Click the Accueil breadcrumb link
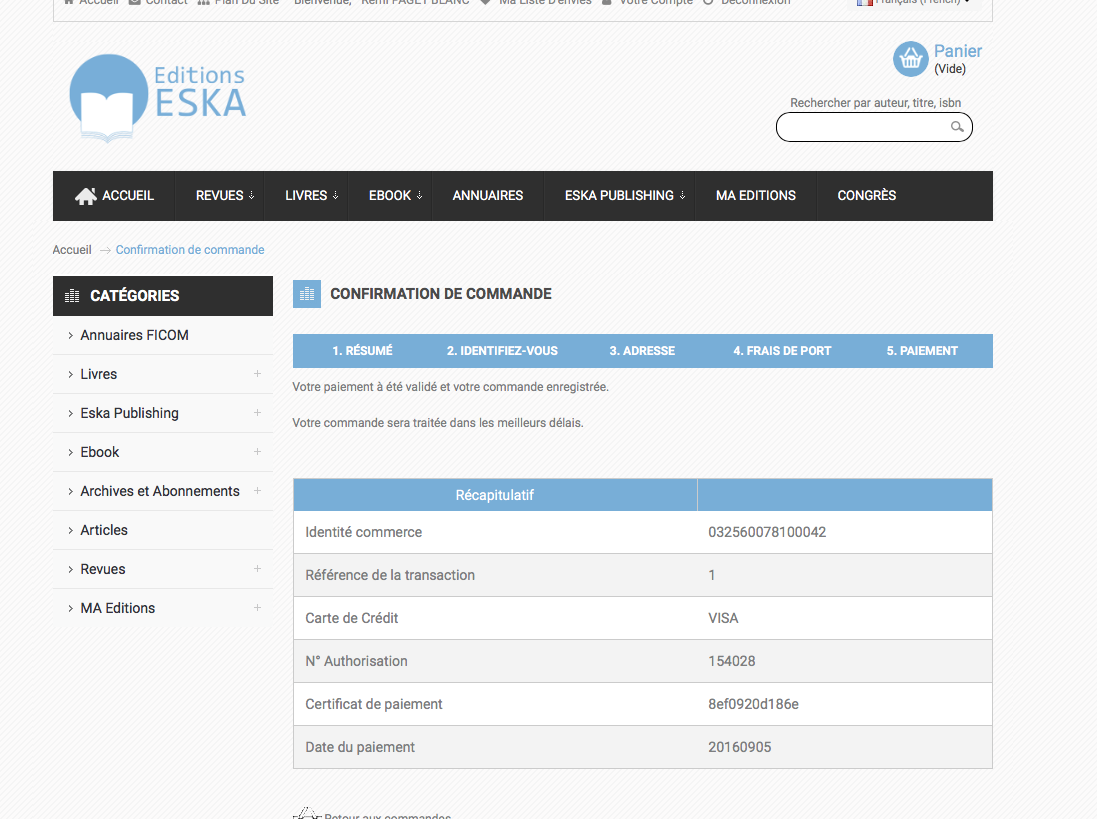The width and height of the screenshot is (1097, 819). (72, 250)
